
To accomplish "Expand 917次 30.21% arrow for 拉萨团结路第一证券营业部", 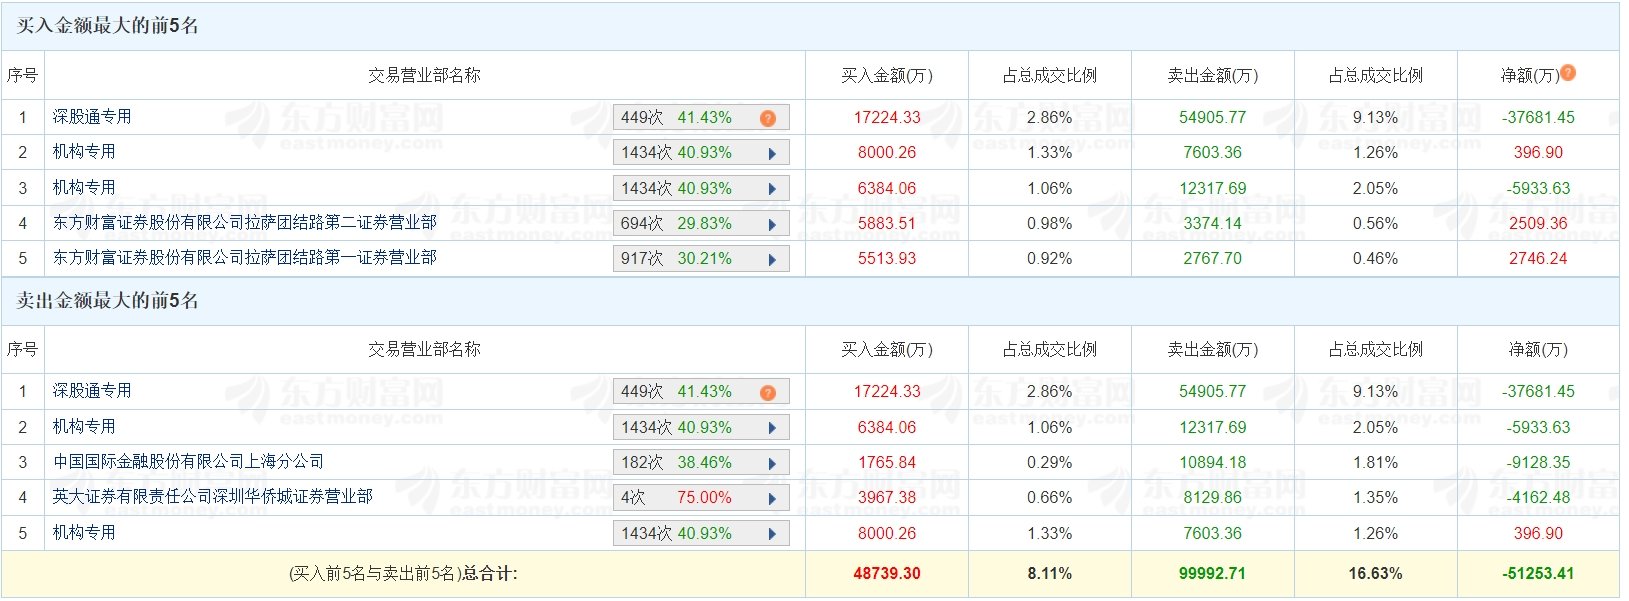I will [x=772, y=260].
